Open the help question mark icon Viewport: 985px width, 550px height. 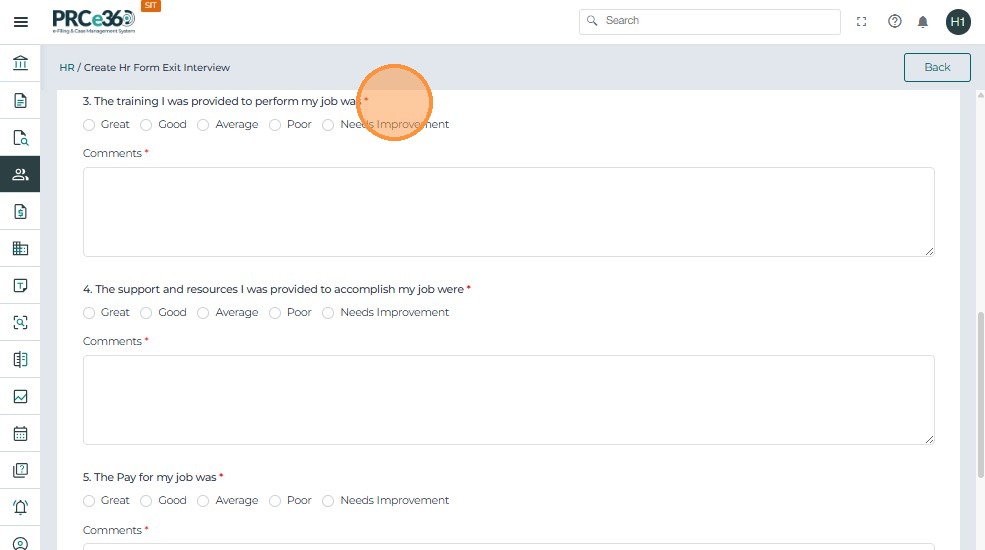click(x=894, y=21)
